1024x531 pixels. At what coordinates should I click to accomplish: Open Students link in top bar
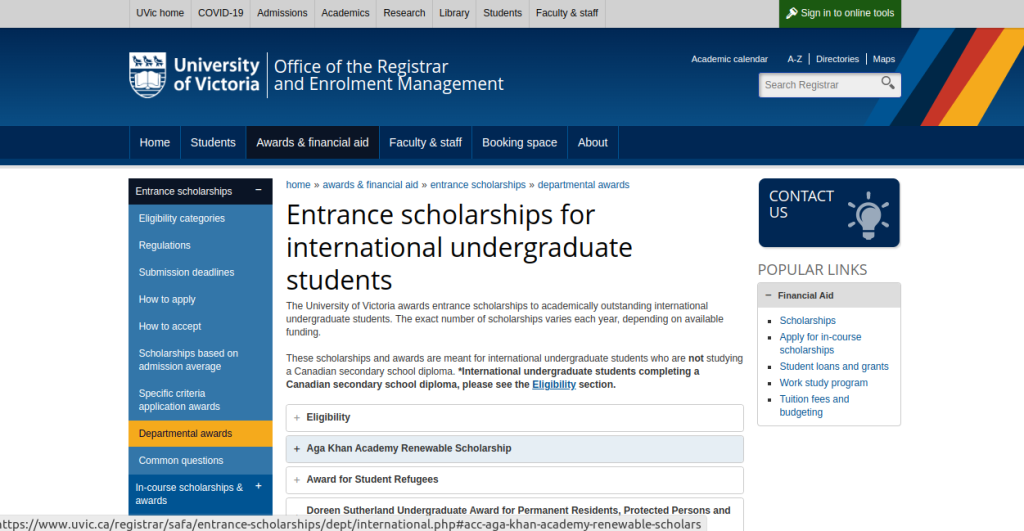(502, 13)
